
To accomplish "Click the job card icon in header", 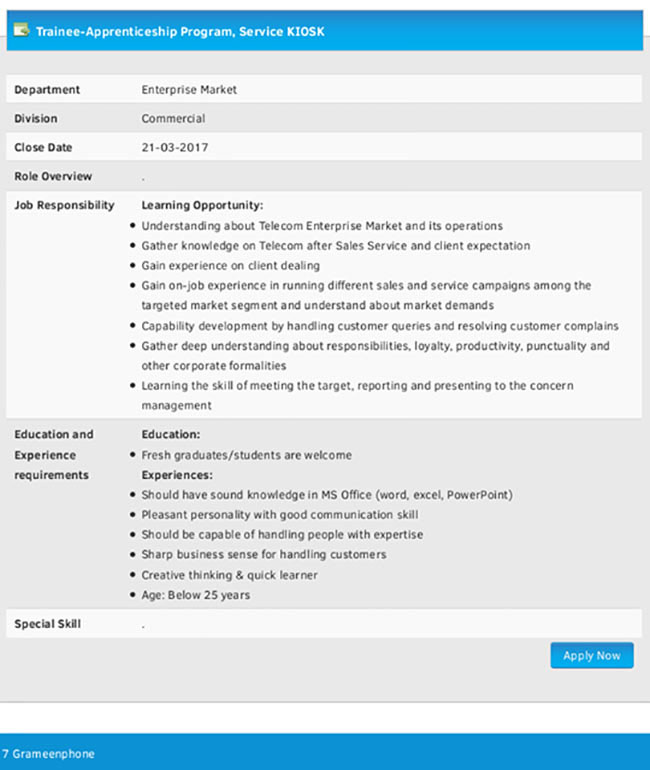I will coord(21,31).
